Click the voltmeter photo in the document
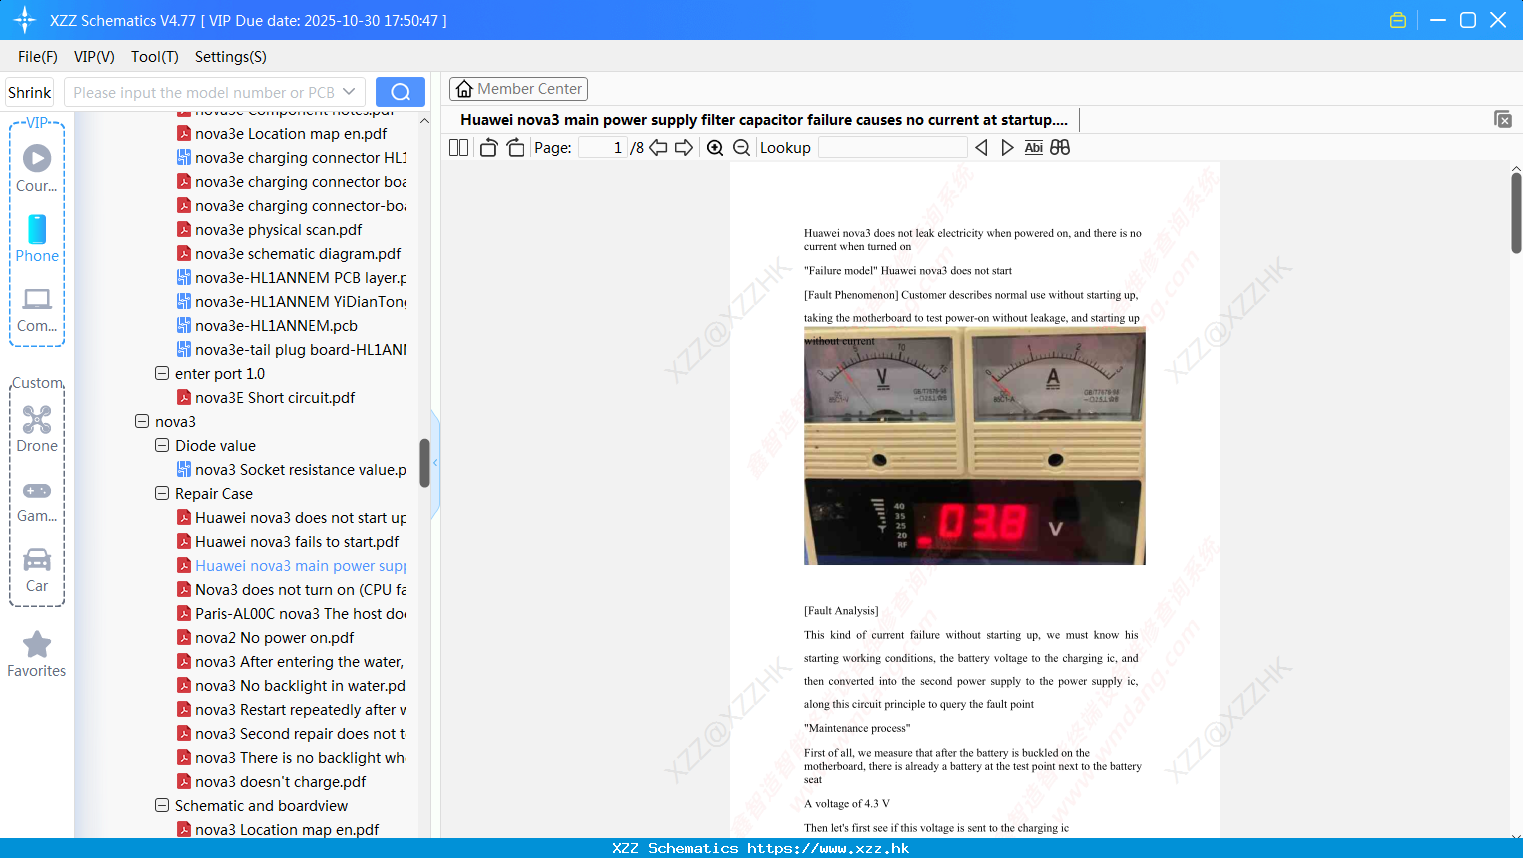 click(975, 446)
